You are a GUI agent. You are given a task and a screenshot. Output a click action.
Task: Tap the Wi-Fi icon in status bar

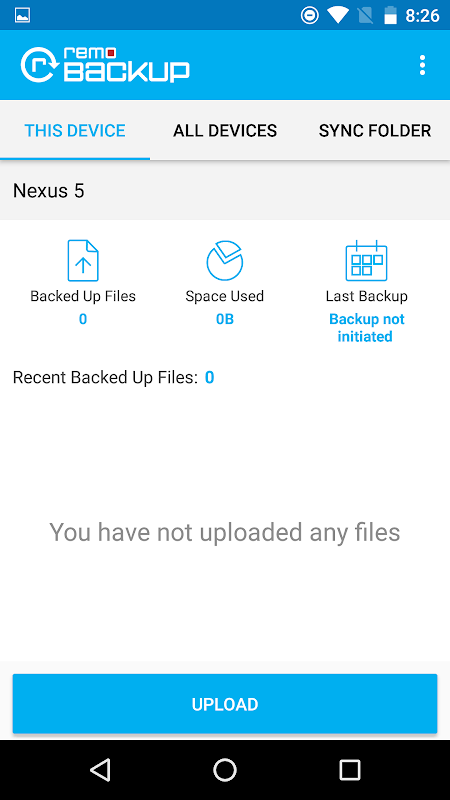pyautogui.click(x=338, y=15)
